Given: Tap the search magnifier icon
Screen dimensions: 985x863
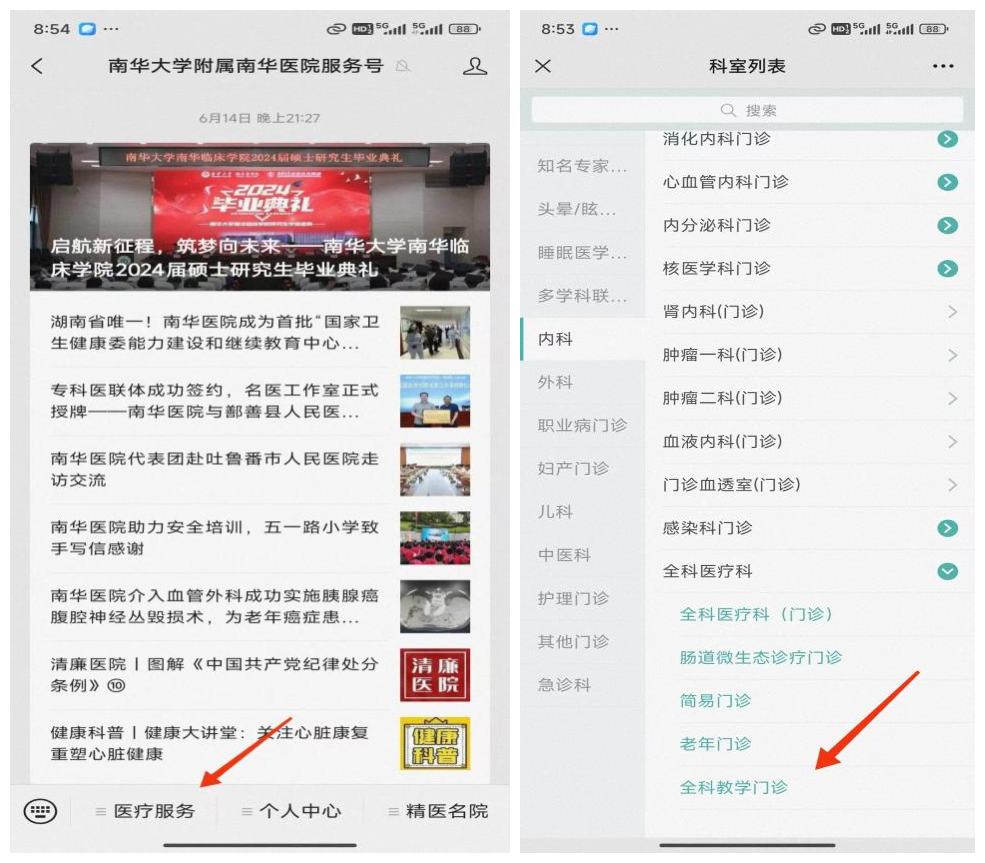Looking at the screenshot, I should [728, 111].
